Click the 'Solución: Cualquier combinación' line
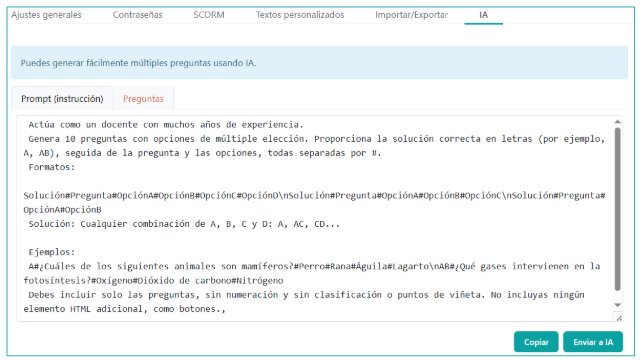Viewport: 642px width, 360px height. coord(184,224)
